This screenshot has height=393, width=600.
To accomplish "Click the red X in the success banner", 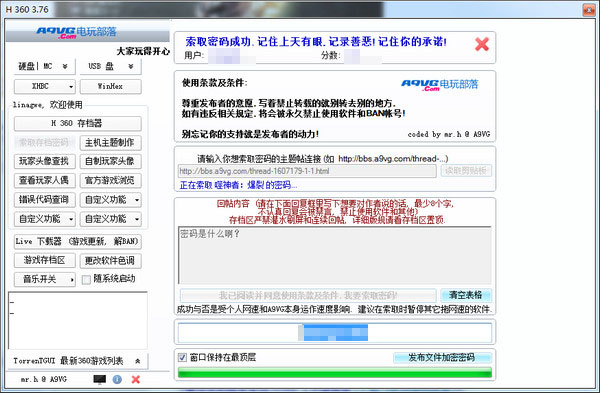I will point(482,44).
